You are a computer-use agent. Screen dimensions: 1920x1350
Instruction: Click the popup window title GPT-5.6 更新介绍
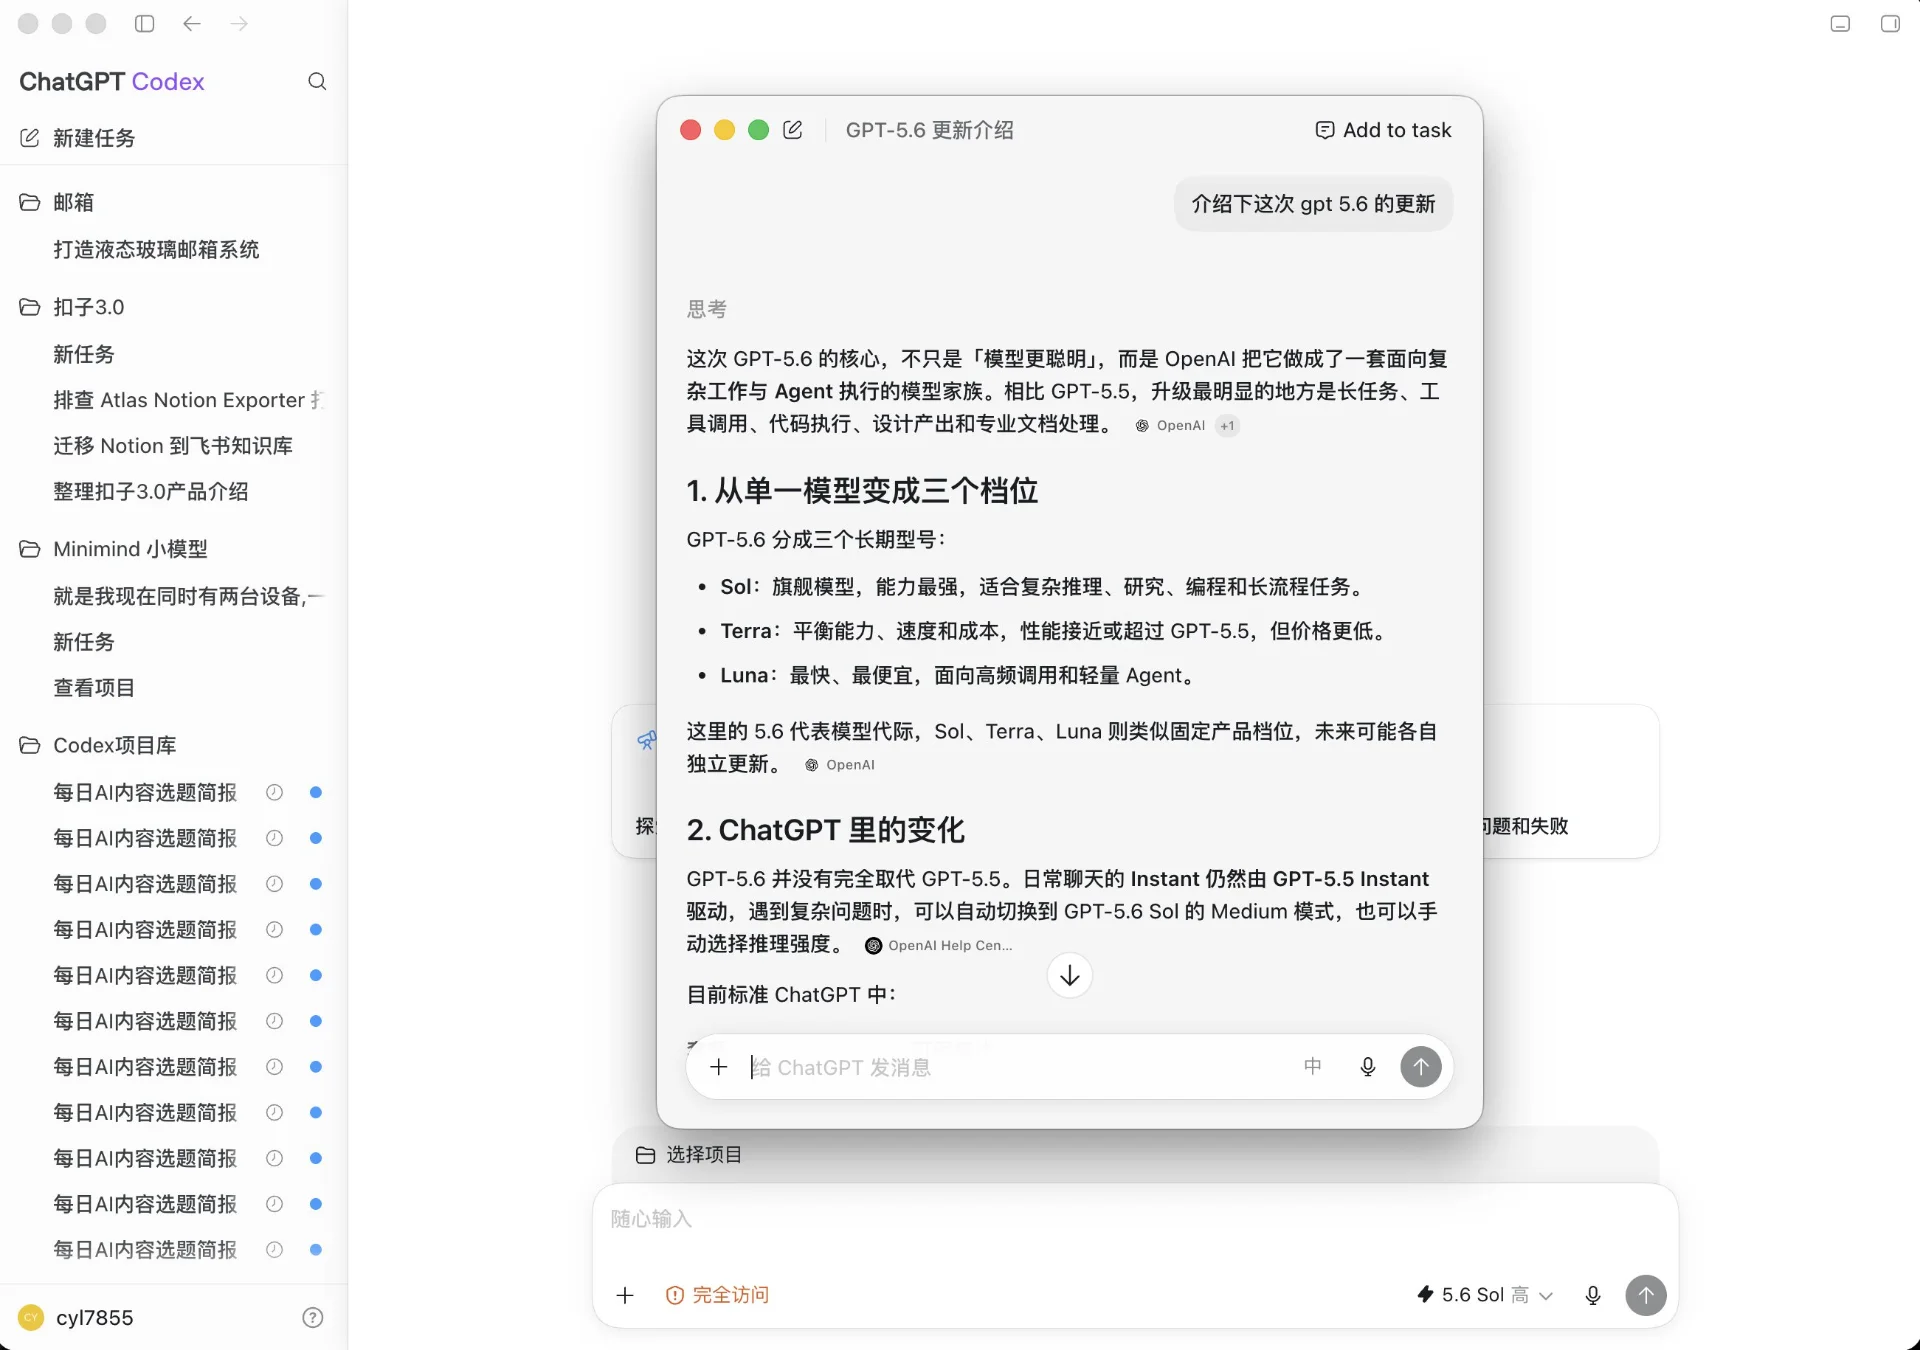929,130
